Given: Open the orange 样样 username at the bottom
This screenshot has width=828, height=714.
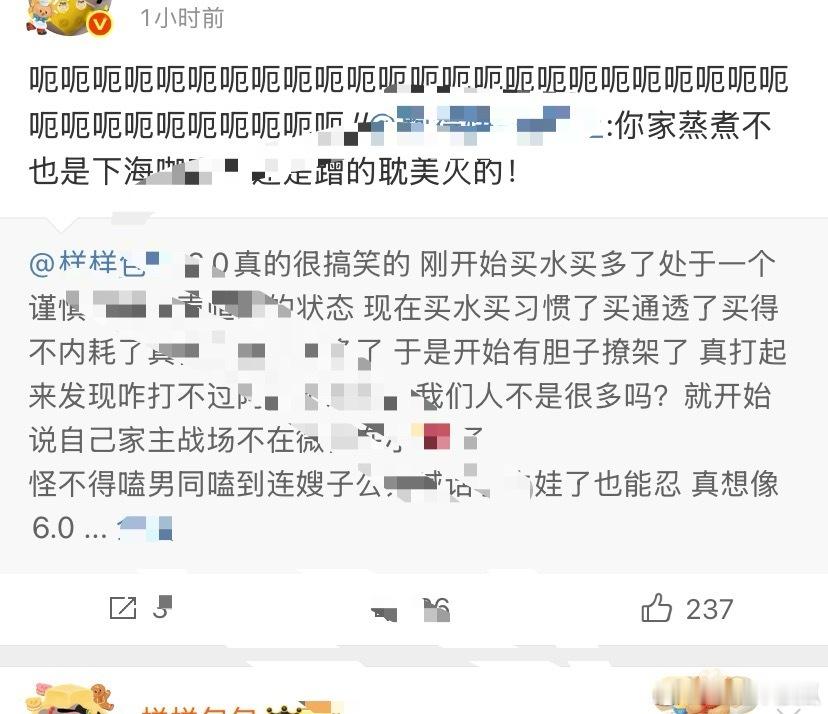Looking at the screenshot, I should pos(199,708).
